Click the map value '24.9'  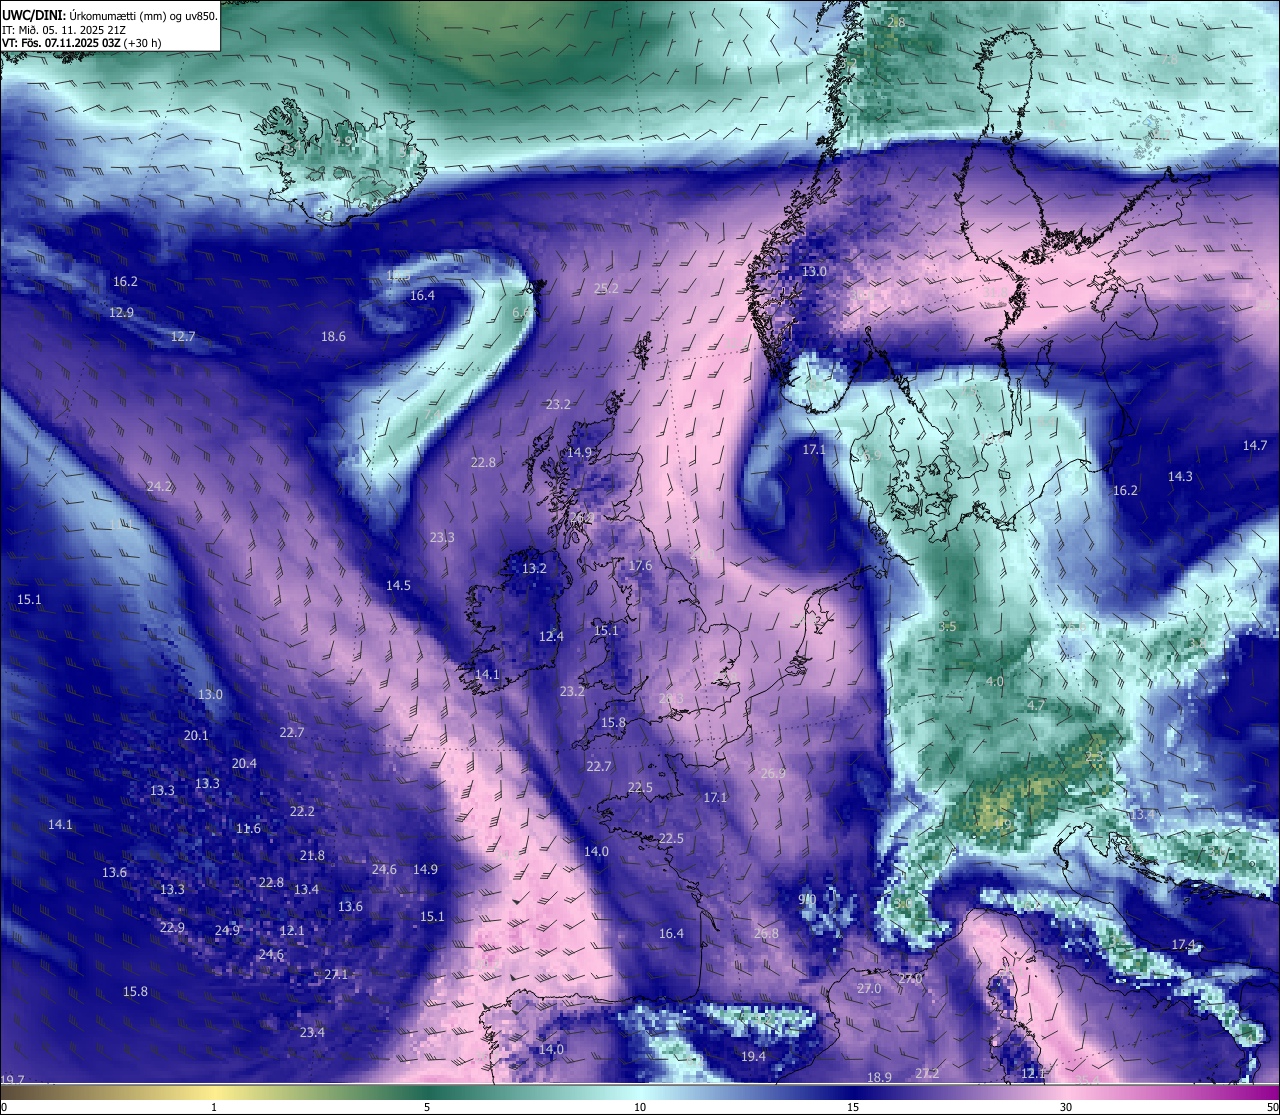227,931
